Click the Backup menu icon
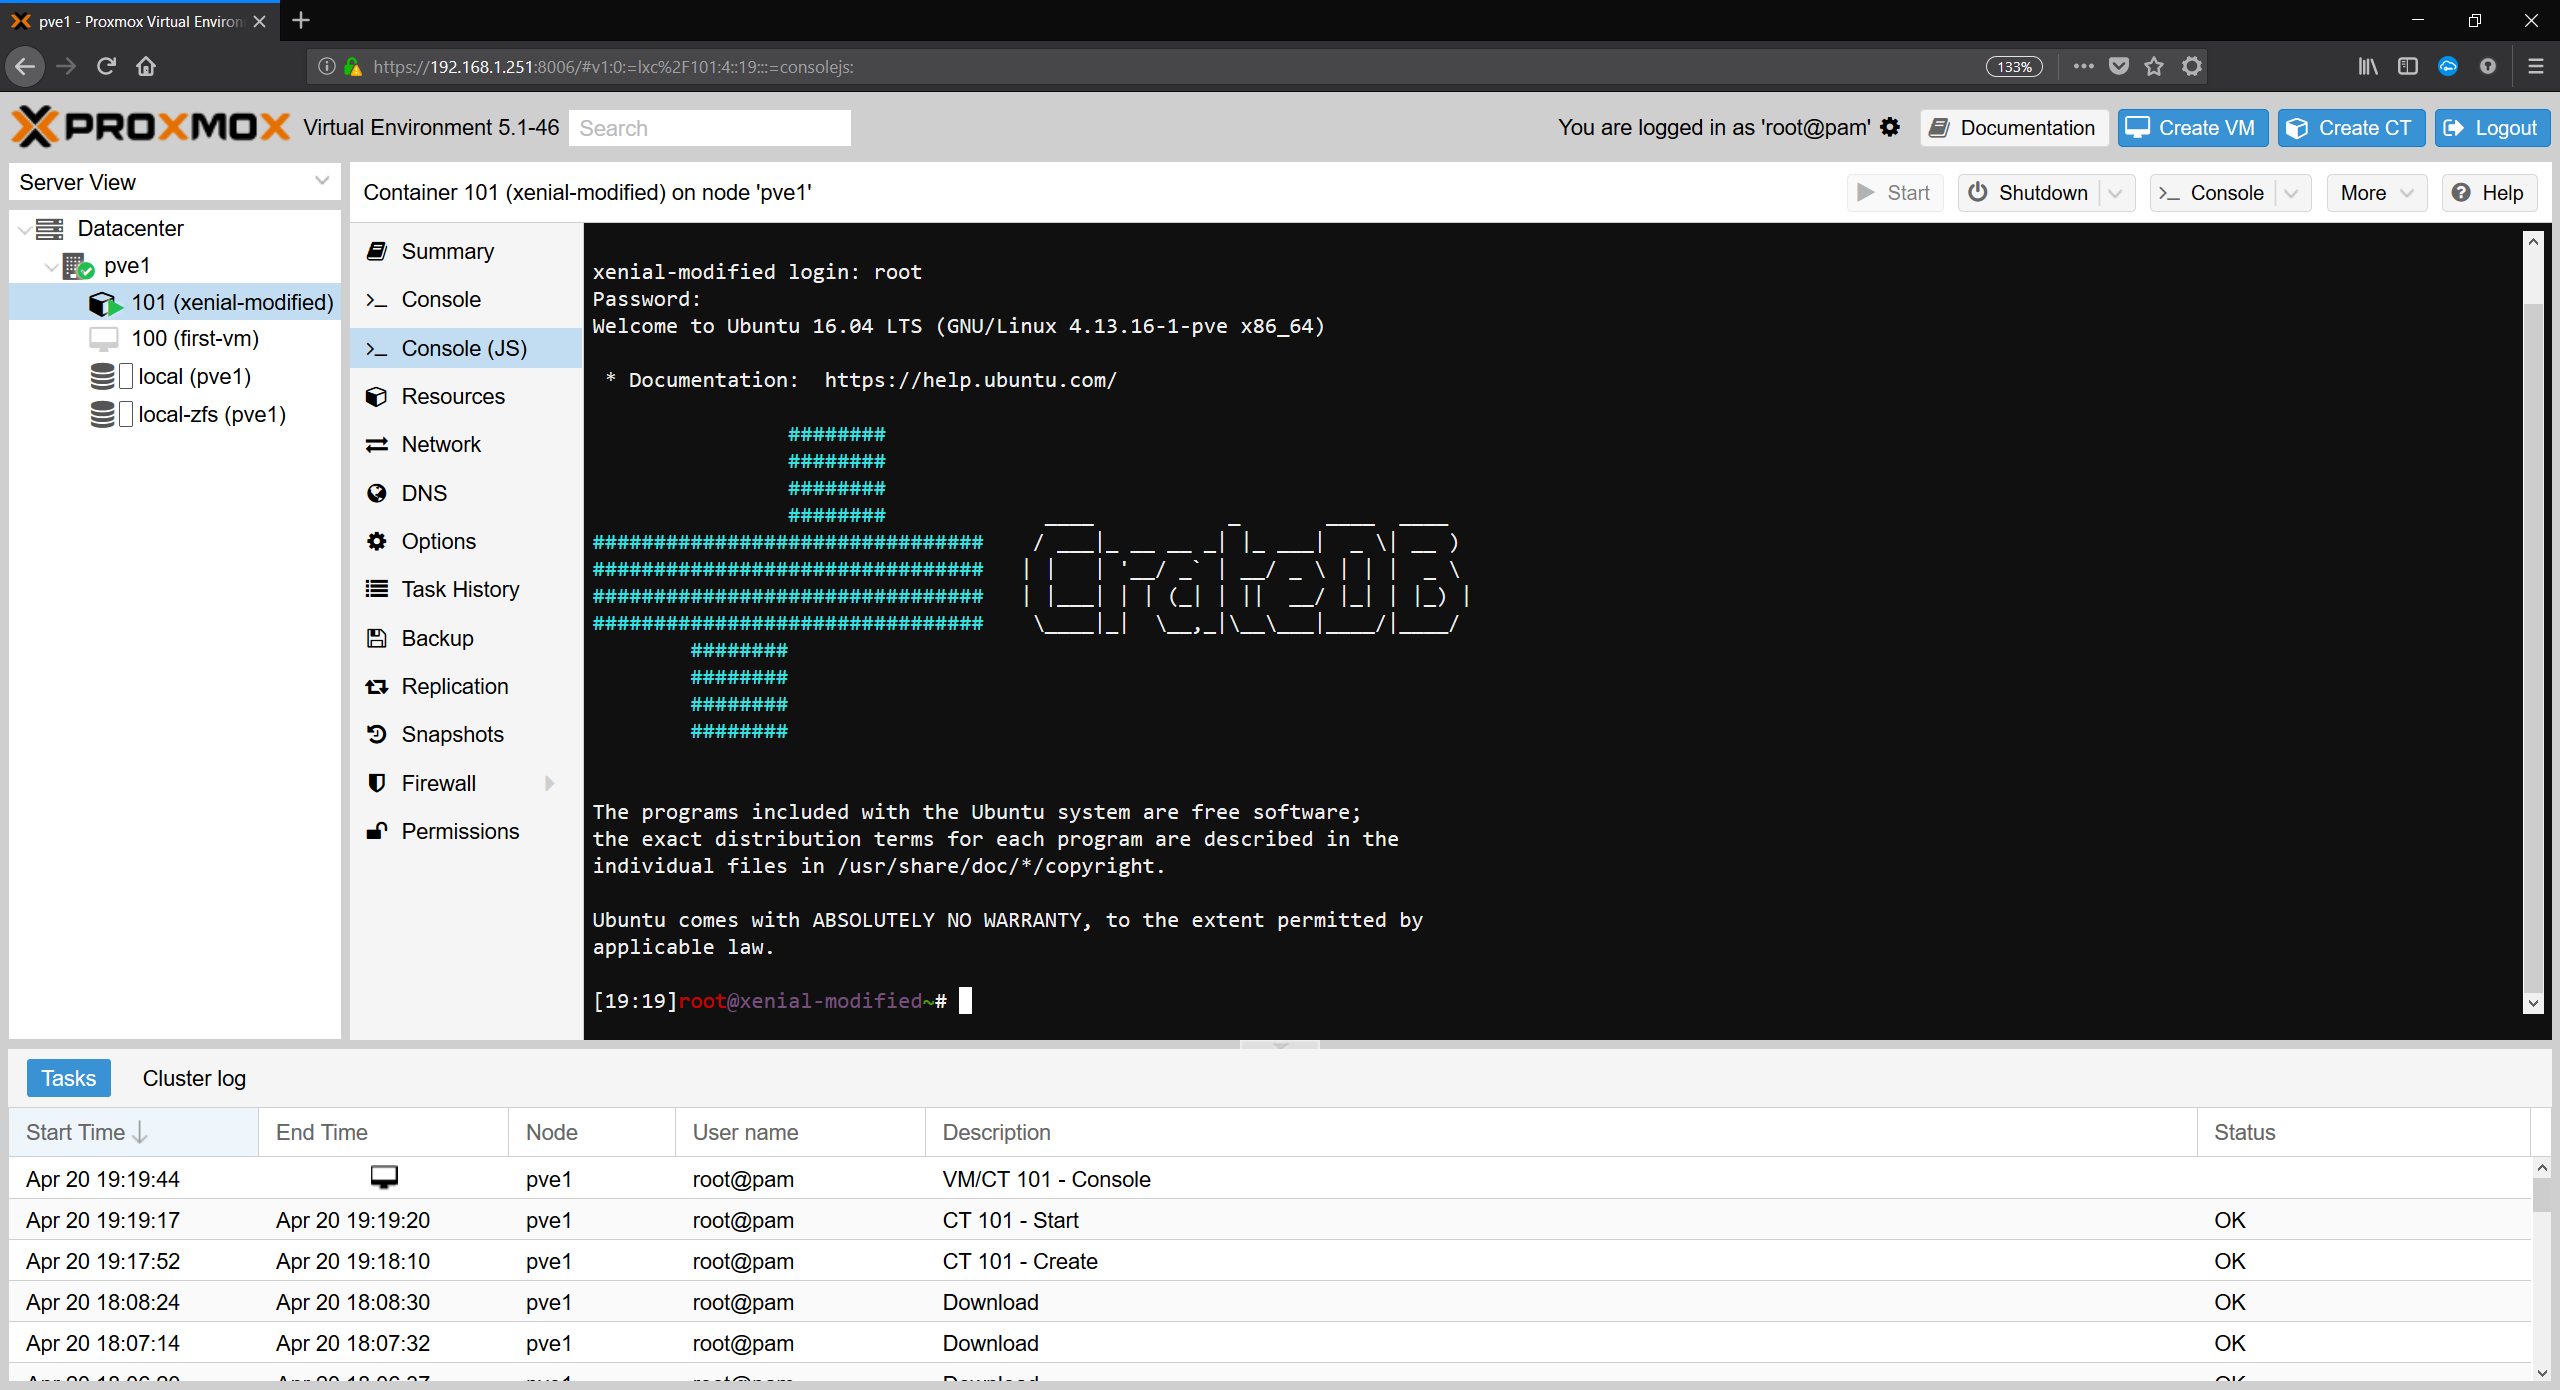The image size is (2560, 1390). coord(378,637)
